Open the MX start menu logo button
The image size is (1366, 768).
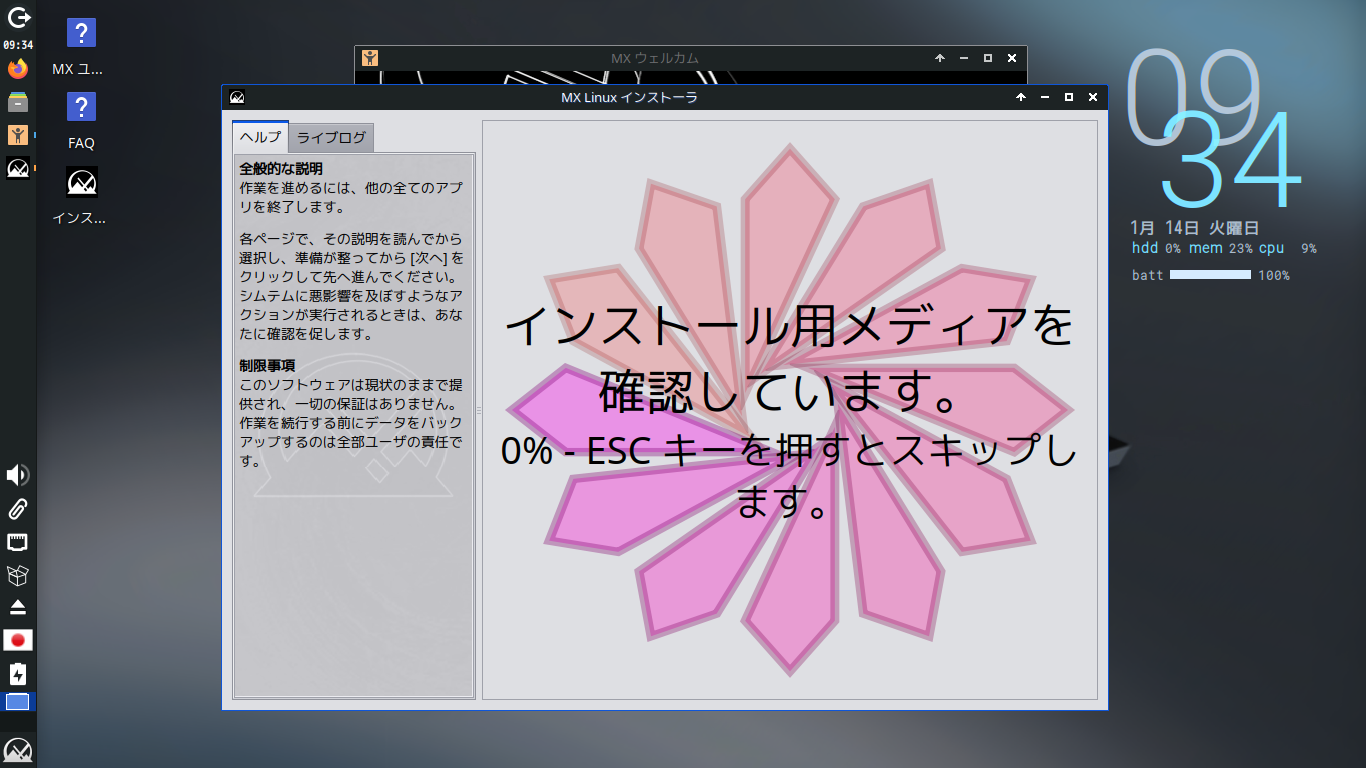click(18, 749)
